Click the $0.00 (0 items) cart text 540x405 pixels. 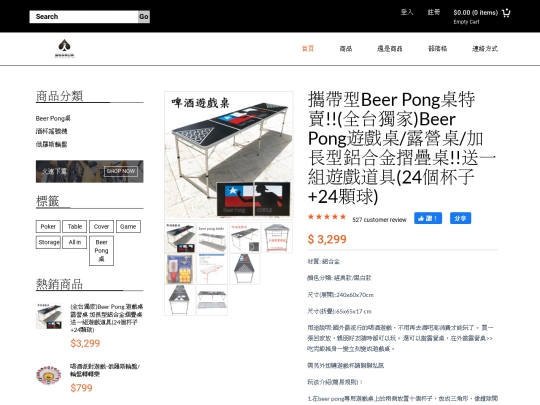point(476,13)
